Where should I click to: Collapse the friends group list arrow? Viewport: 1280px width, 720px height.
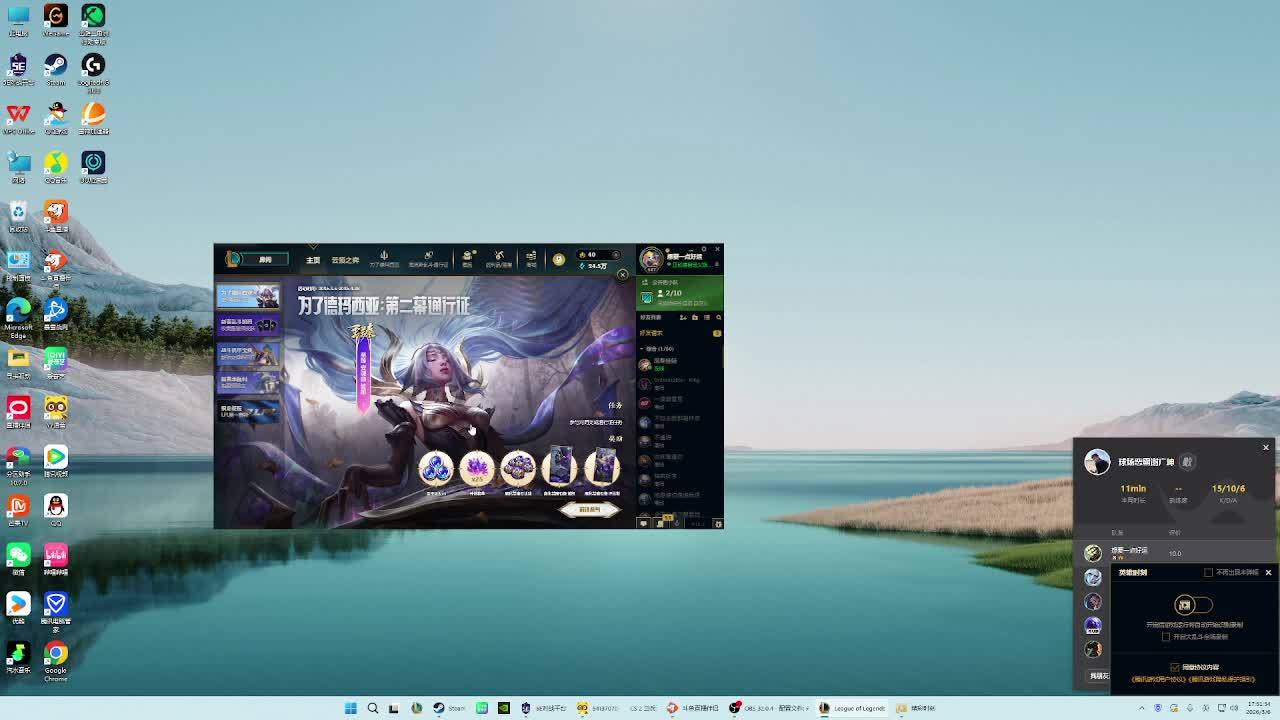tap(645, 349)
